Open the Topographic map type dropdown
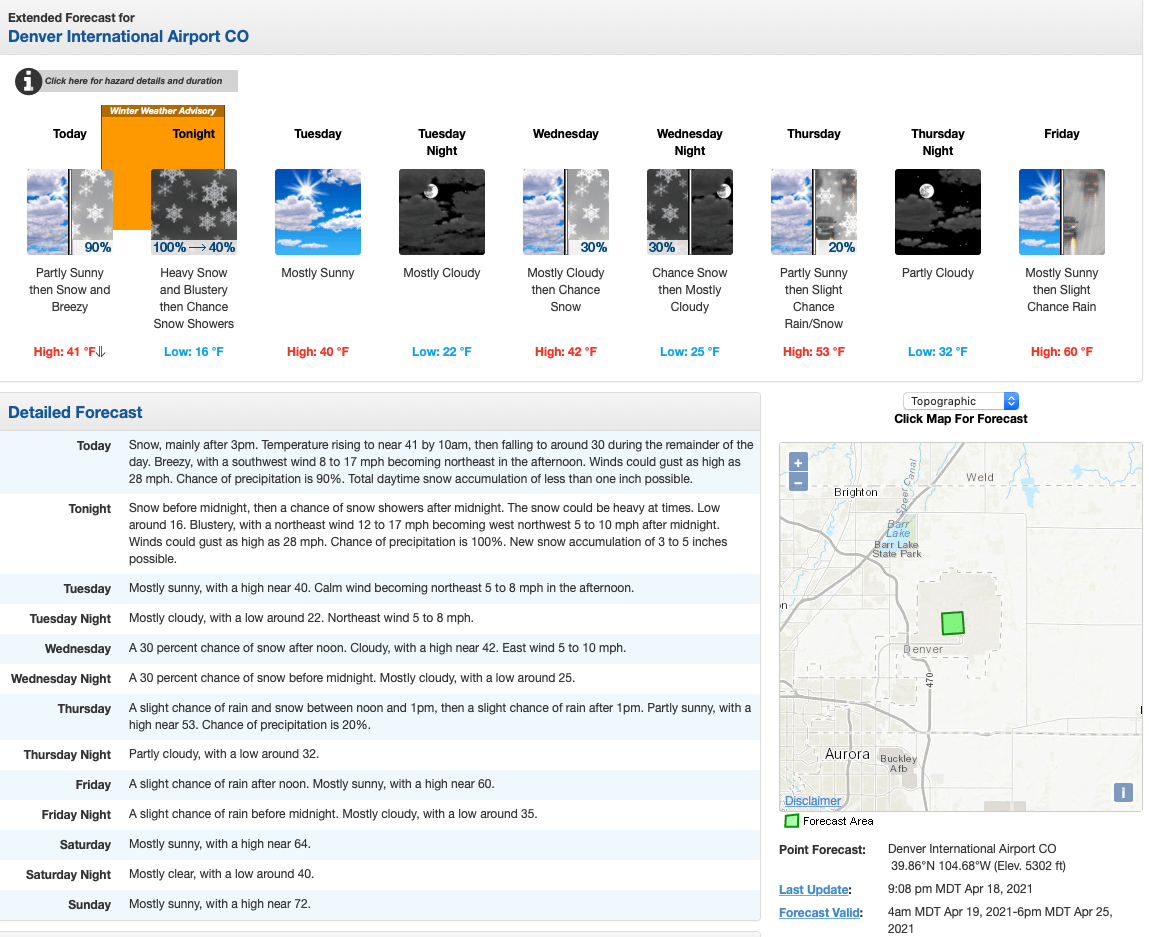The width and height of the screenshot is (1149, 937). pos(961,401)
